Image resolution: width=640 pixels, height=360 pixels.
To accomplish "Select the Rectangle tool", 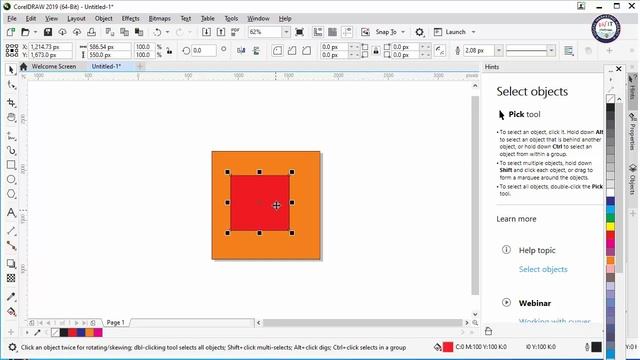I will [x=11, y=165].
